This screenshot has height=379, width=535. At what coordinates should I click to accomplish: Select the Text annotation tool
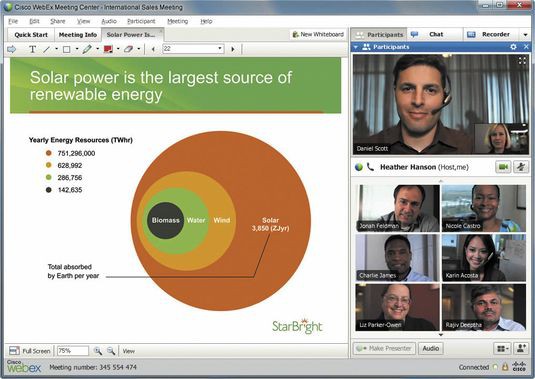(x=32, y=49)
